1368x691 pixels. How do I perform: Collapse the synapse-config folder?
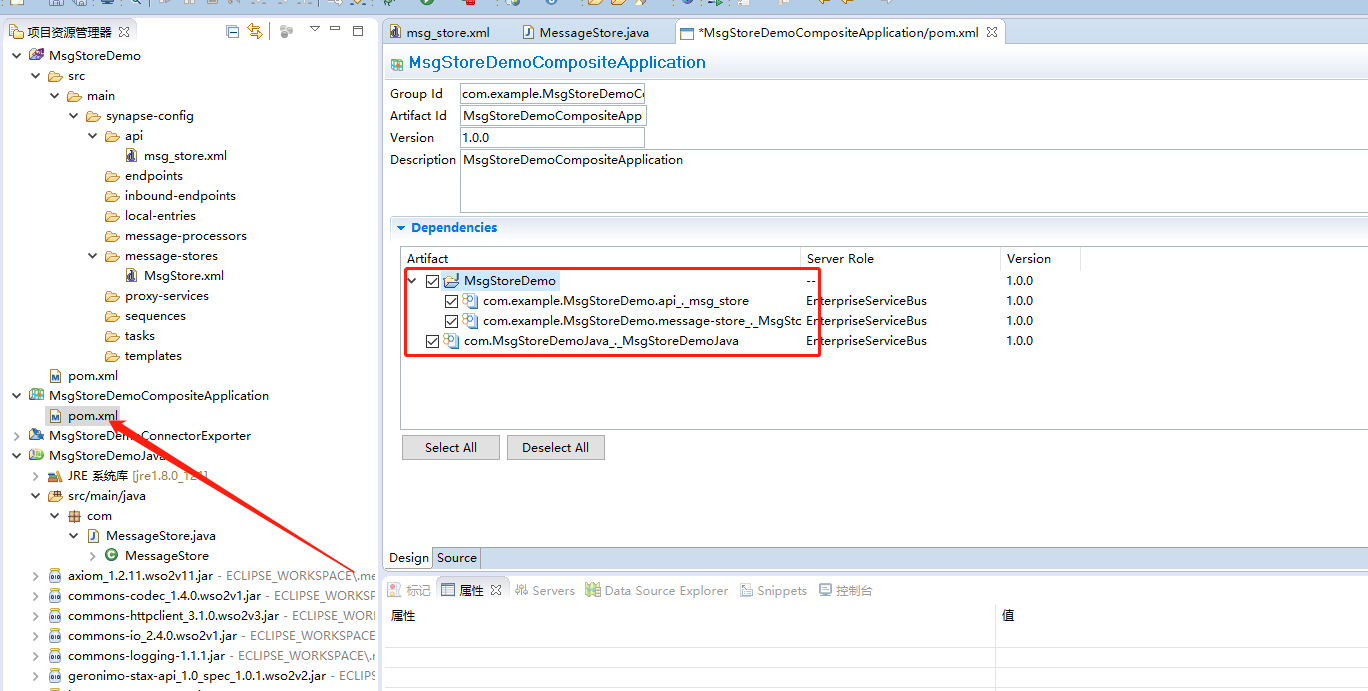coord(73,116)
